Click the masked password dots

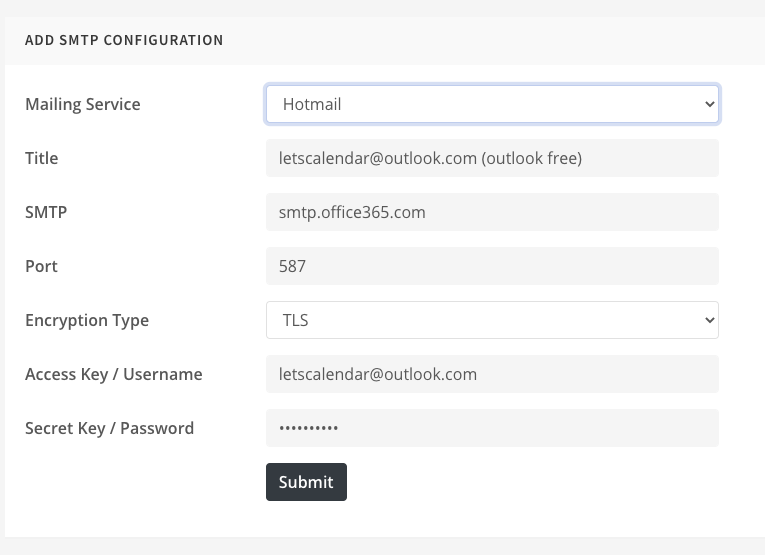point(308,428)
